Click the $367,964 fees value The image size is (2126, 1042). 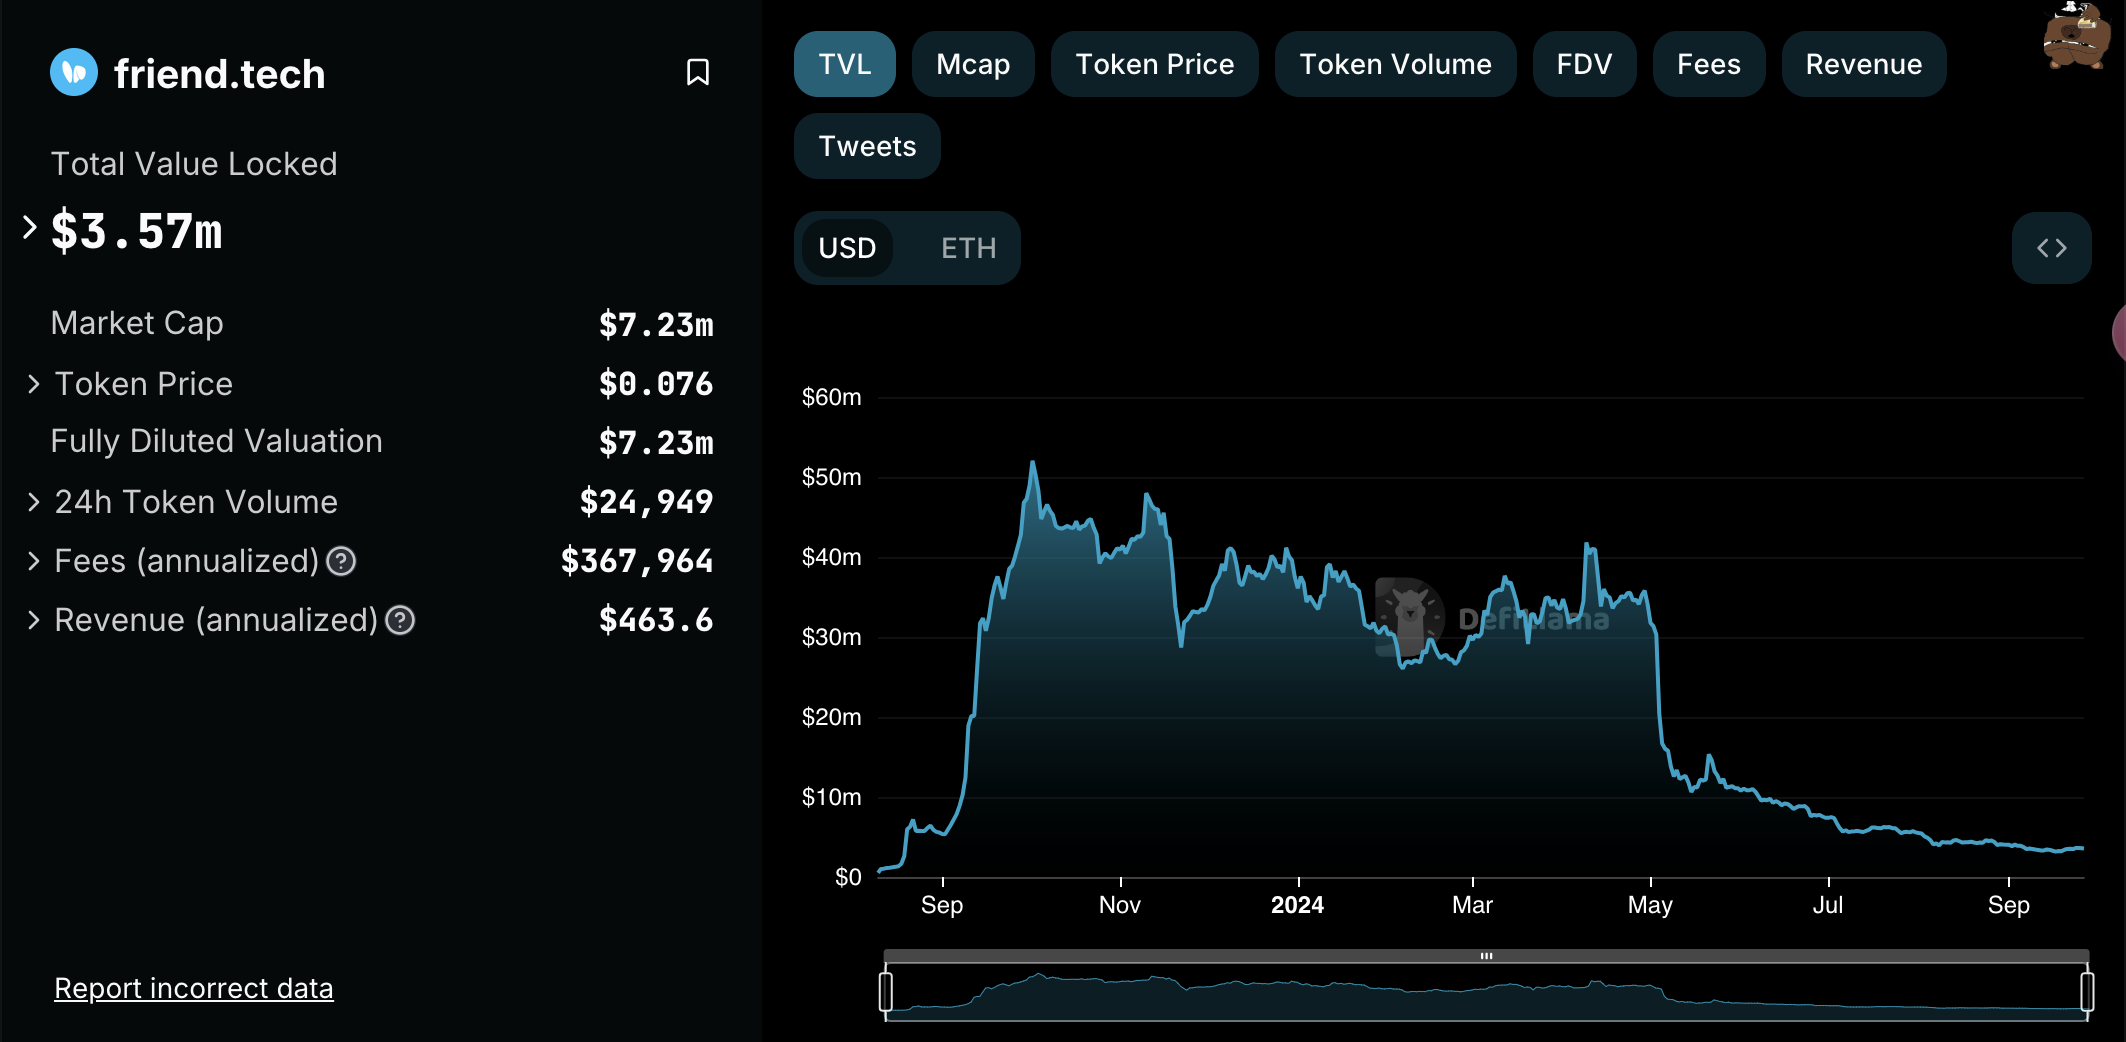click(637, 560)
